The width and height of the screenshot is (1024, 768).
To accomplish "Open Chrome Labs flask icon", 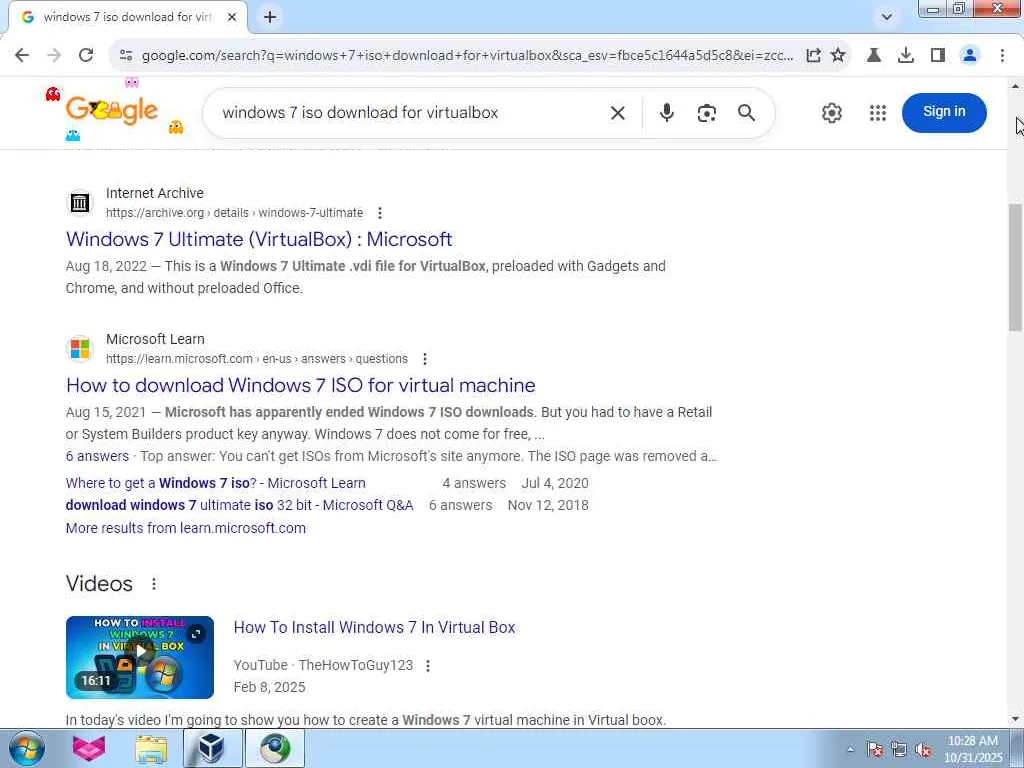I will pyautogui.click(x=874, y=55).
